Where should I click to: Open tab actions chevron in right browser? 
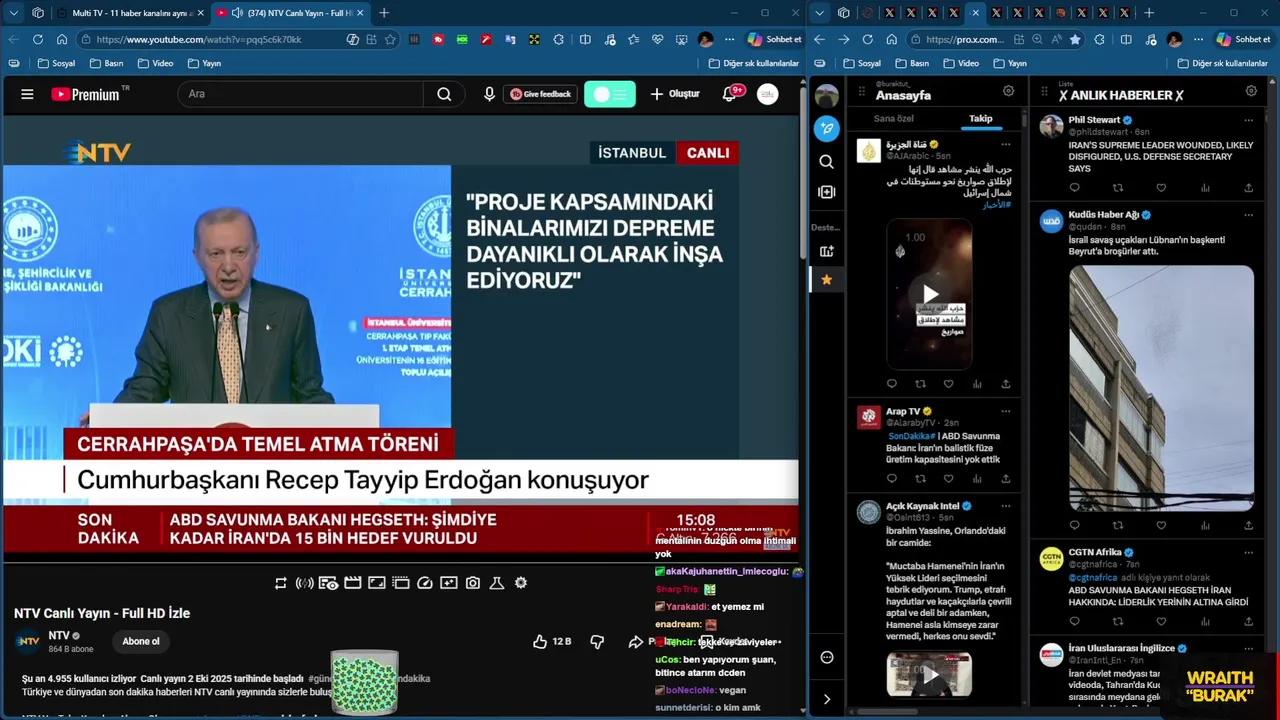click(x=820, y=13)
